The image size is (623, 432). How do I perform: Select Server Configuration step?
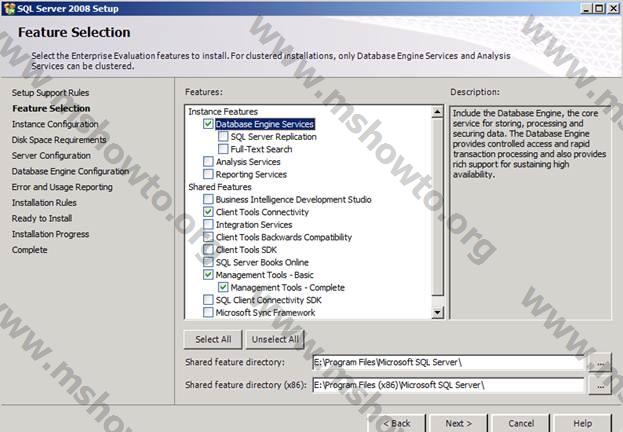click(51, 155)
